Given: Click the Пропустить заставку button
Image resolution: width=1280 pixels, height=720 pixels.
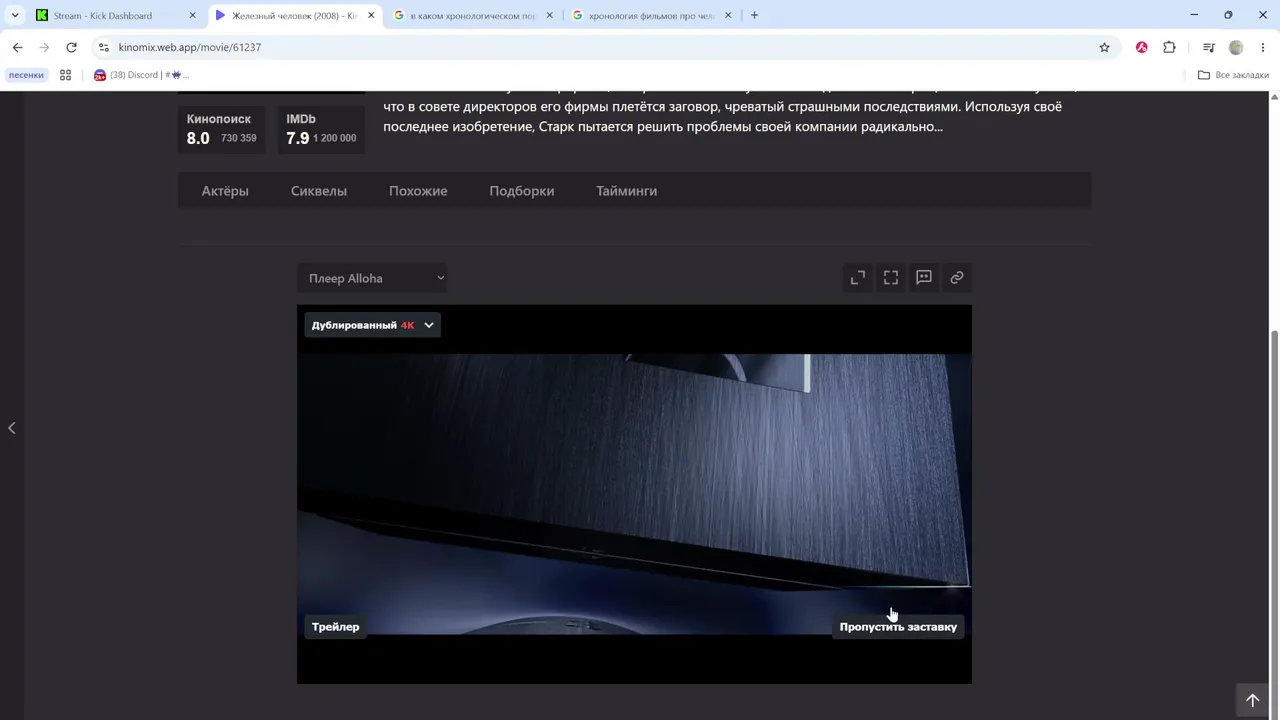Looking at the screenshot, I should click(x=898, y=627).
